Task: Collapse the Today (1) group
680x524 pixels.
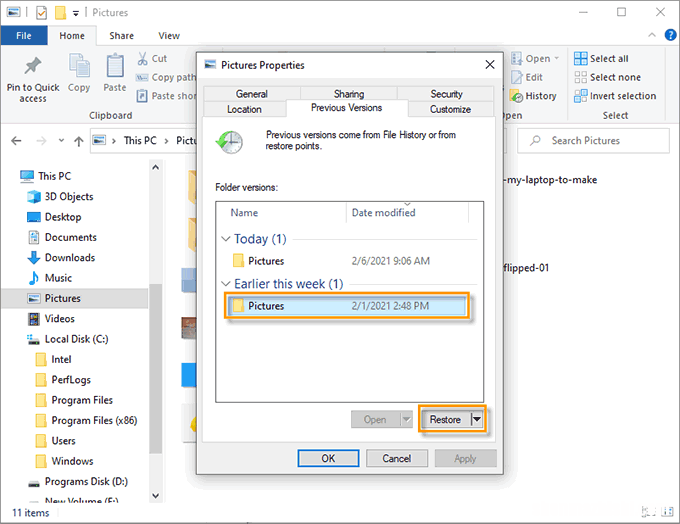Action: pos(226,239)
